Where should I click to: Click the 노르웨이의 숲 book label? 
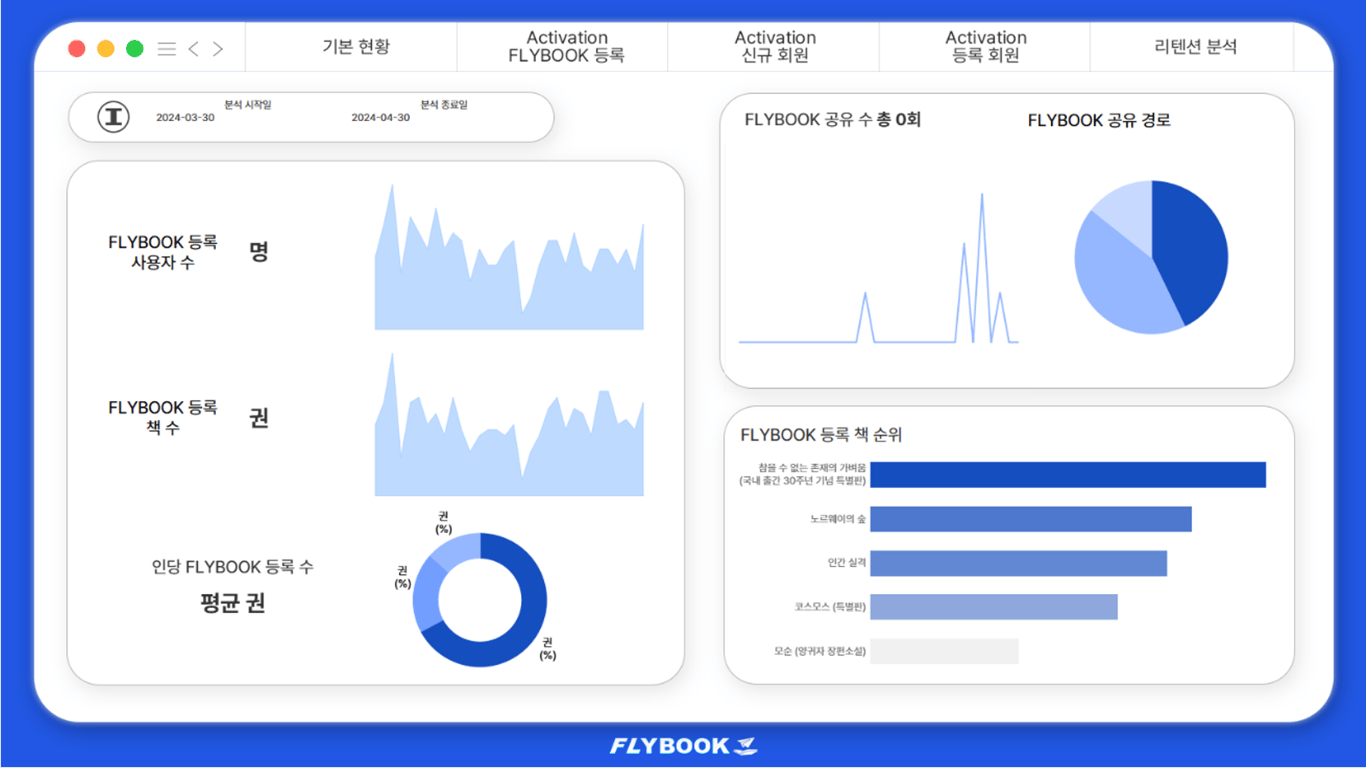tap(838, 519)
